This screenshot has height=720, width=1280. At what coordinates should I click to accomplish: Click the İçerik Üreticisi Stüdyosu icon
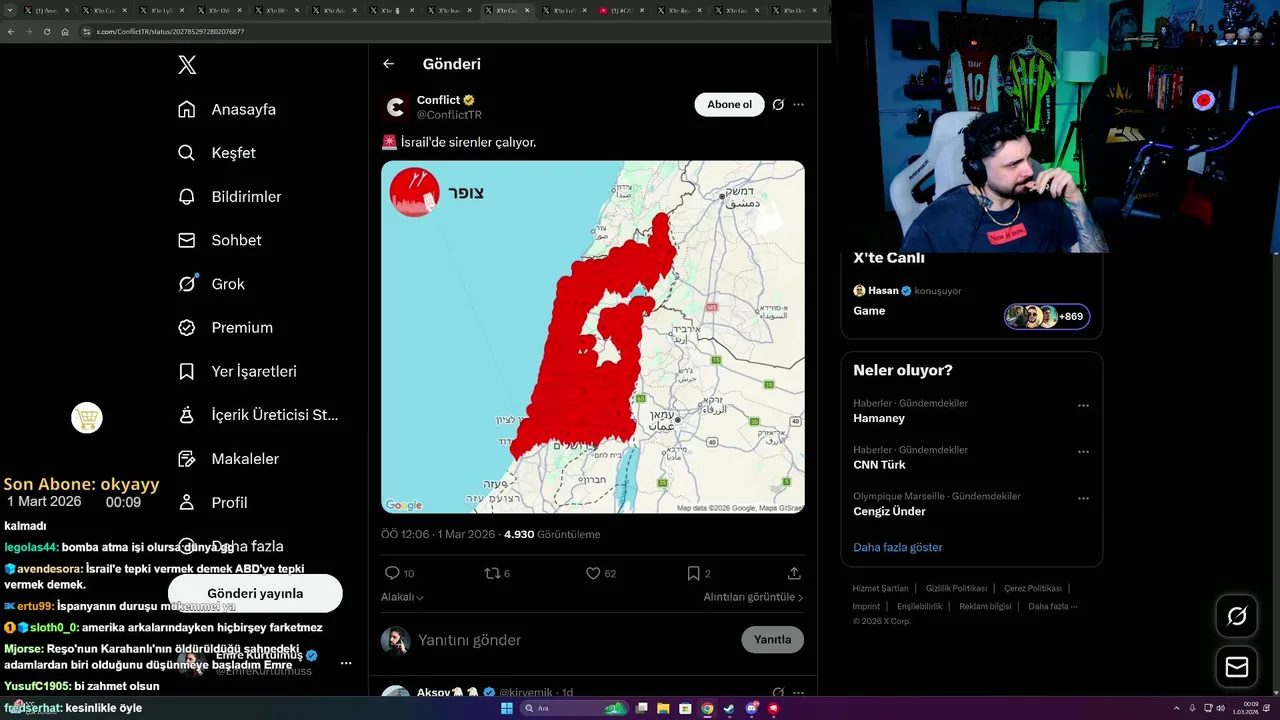pos(187,415)
